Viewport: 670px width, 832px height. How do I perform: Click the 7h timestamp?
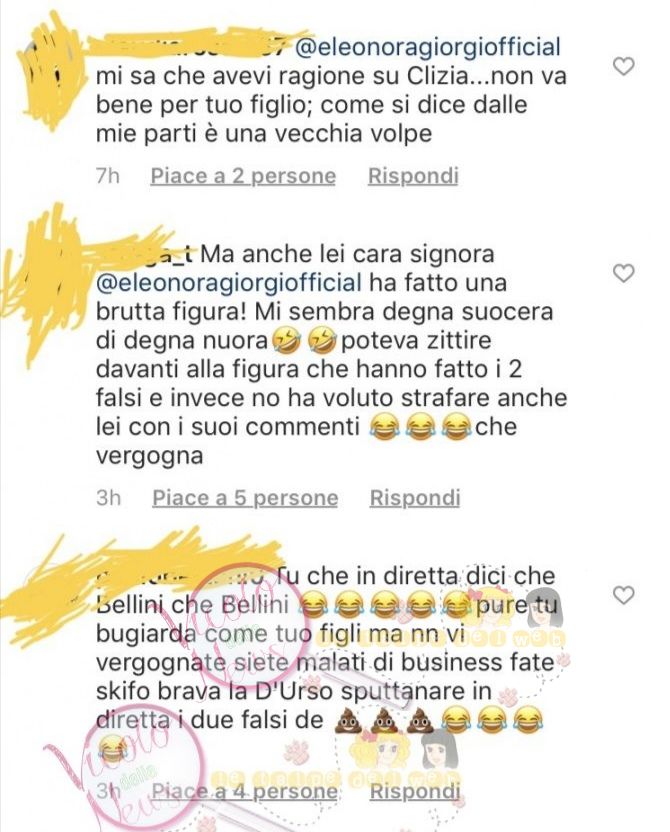click(108, 176)
